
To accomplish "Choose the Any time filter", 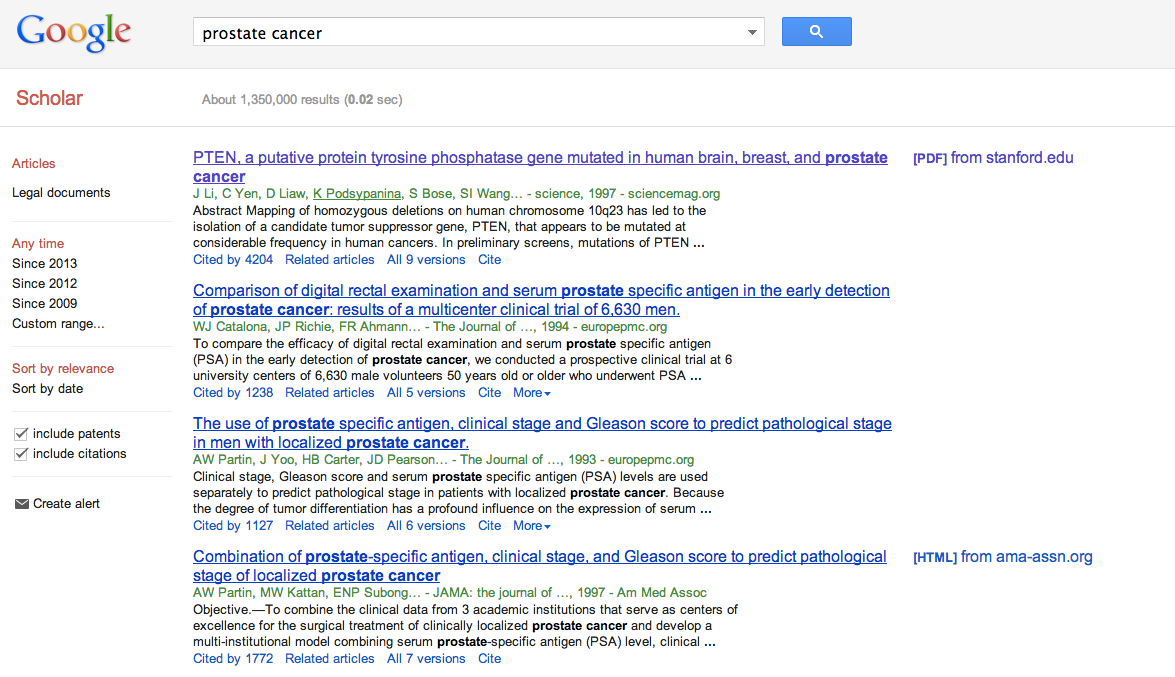I will coord(37,244).
